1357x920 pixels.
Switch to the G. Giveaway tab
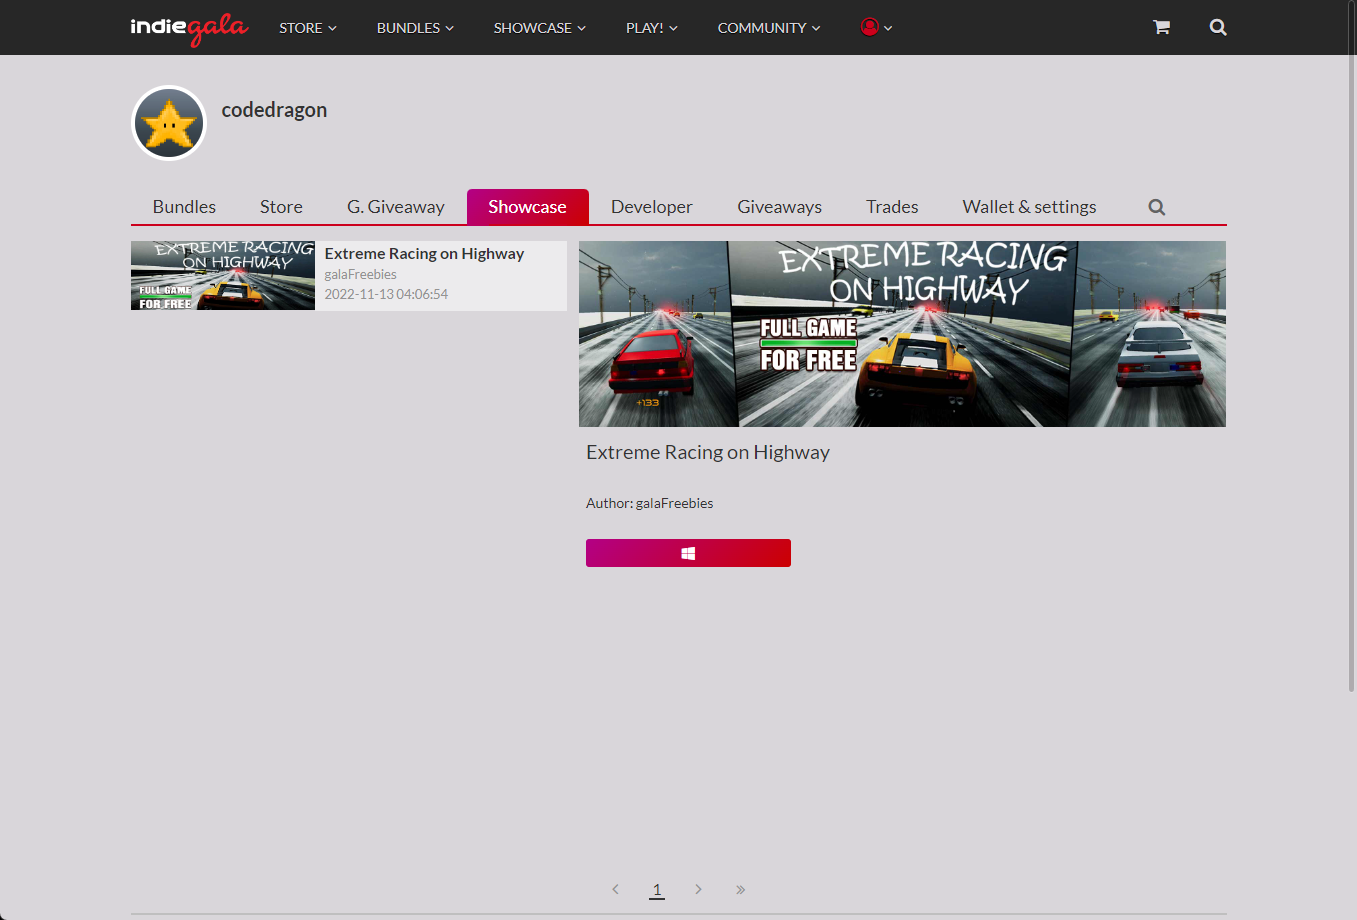tap(396, 207)
